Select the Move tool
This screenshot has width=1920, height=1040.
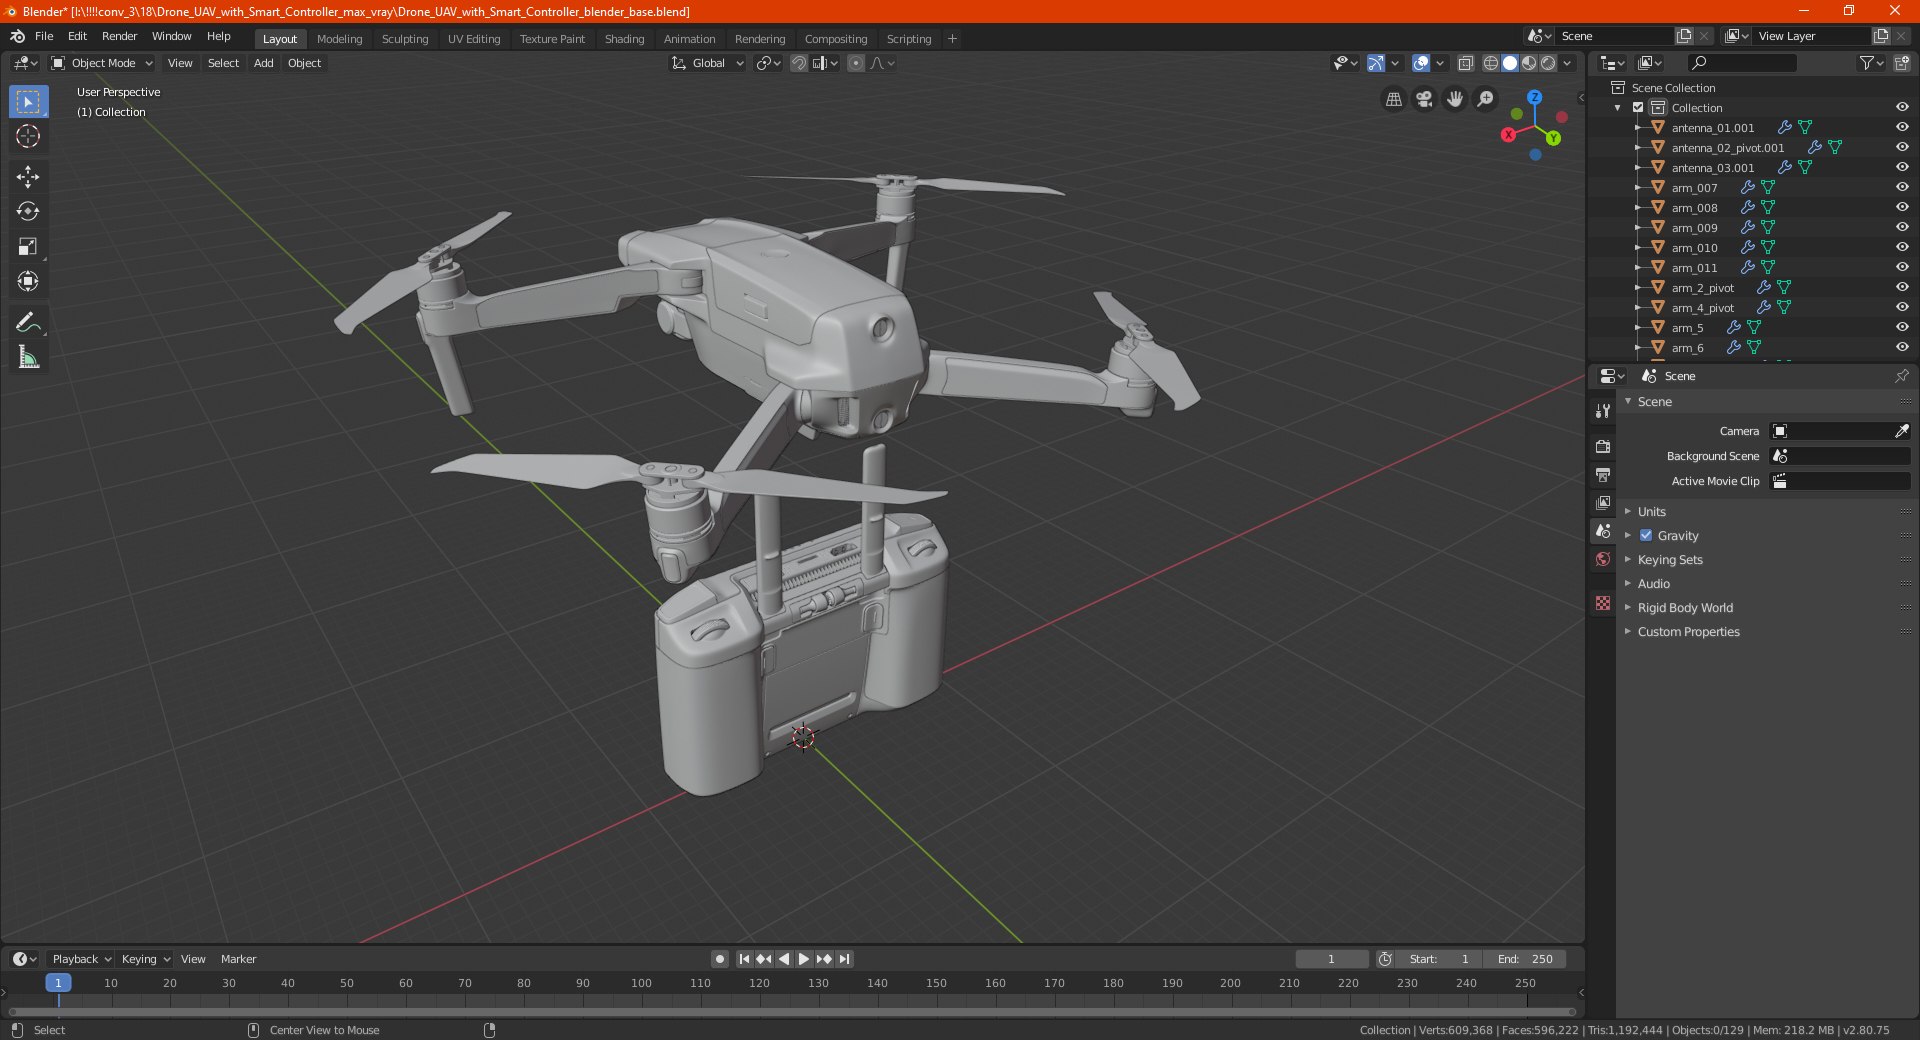(x=28, y=177)
